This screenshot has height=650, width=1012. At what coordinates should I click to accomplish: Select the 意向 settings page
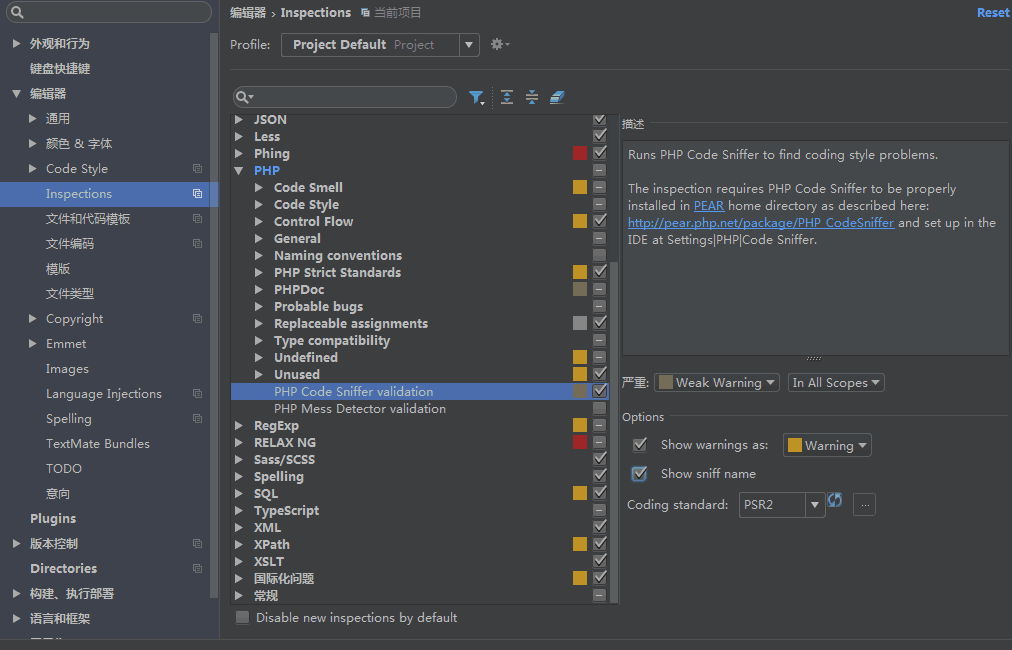(x=58, y=494)
